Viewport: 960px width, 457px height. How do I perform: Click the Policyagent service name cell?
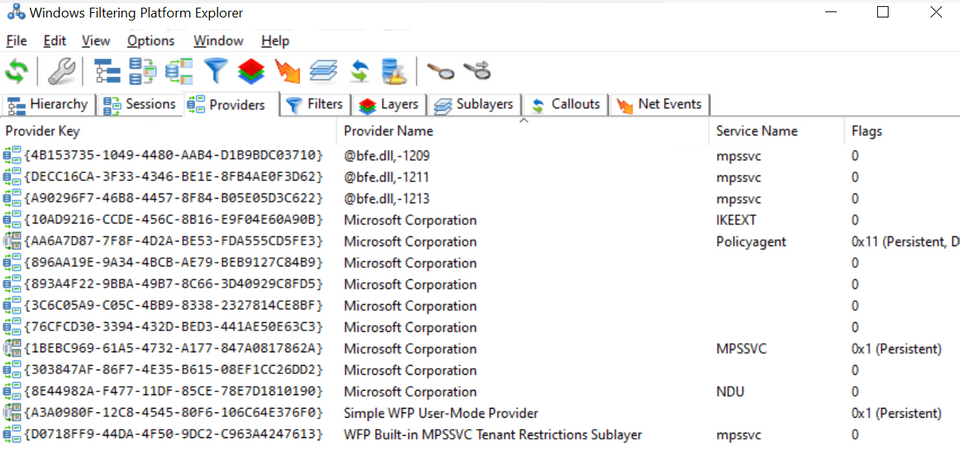tap(751, 241)
